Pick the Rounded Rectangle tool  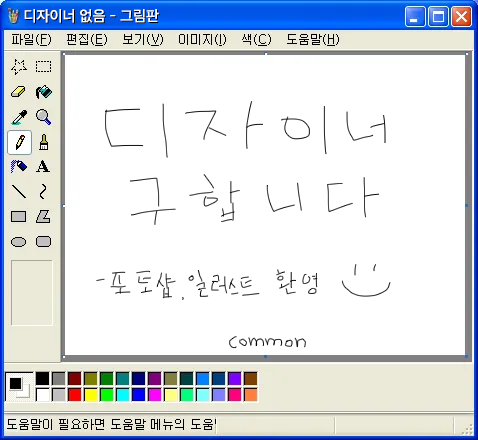[44, 242]
